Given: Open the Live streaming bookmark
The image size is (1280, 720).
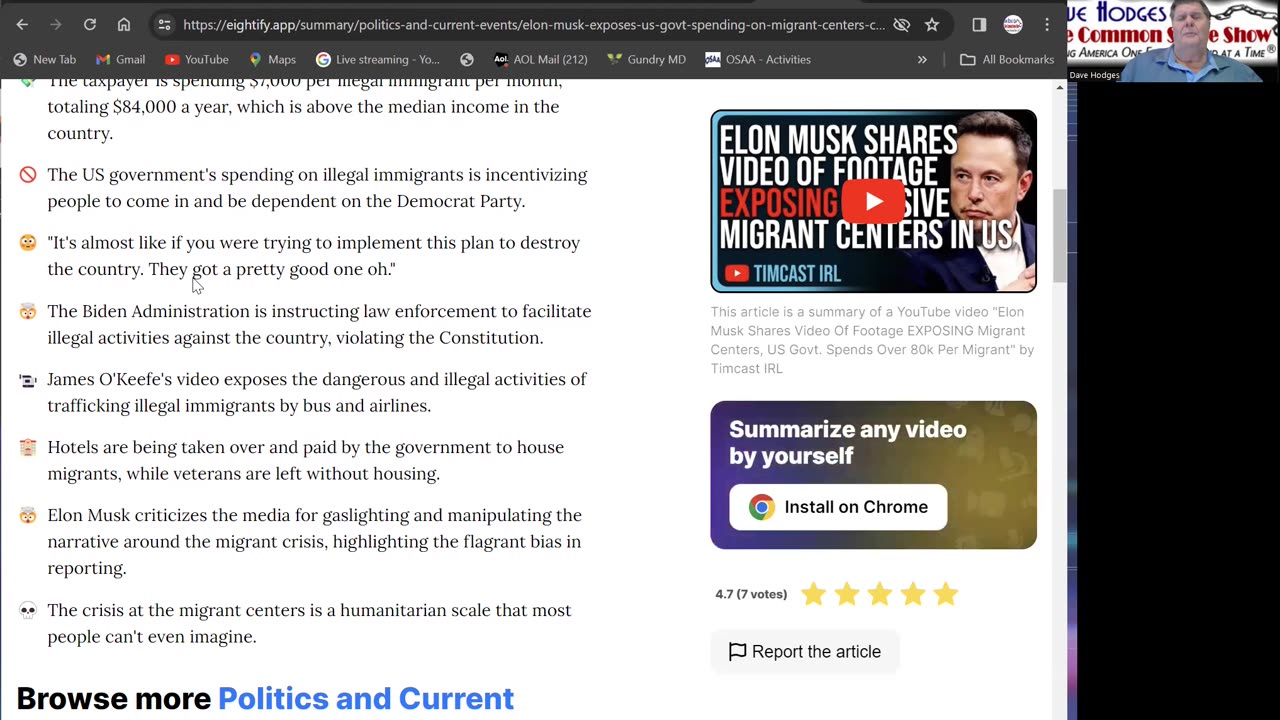Looking at the screenshot, I should 377,59.
